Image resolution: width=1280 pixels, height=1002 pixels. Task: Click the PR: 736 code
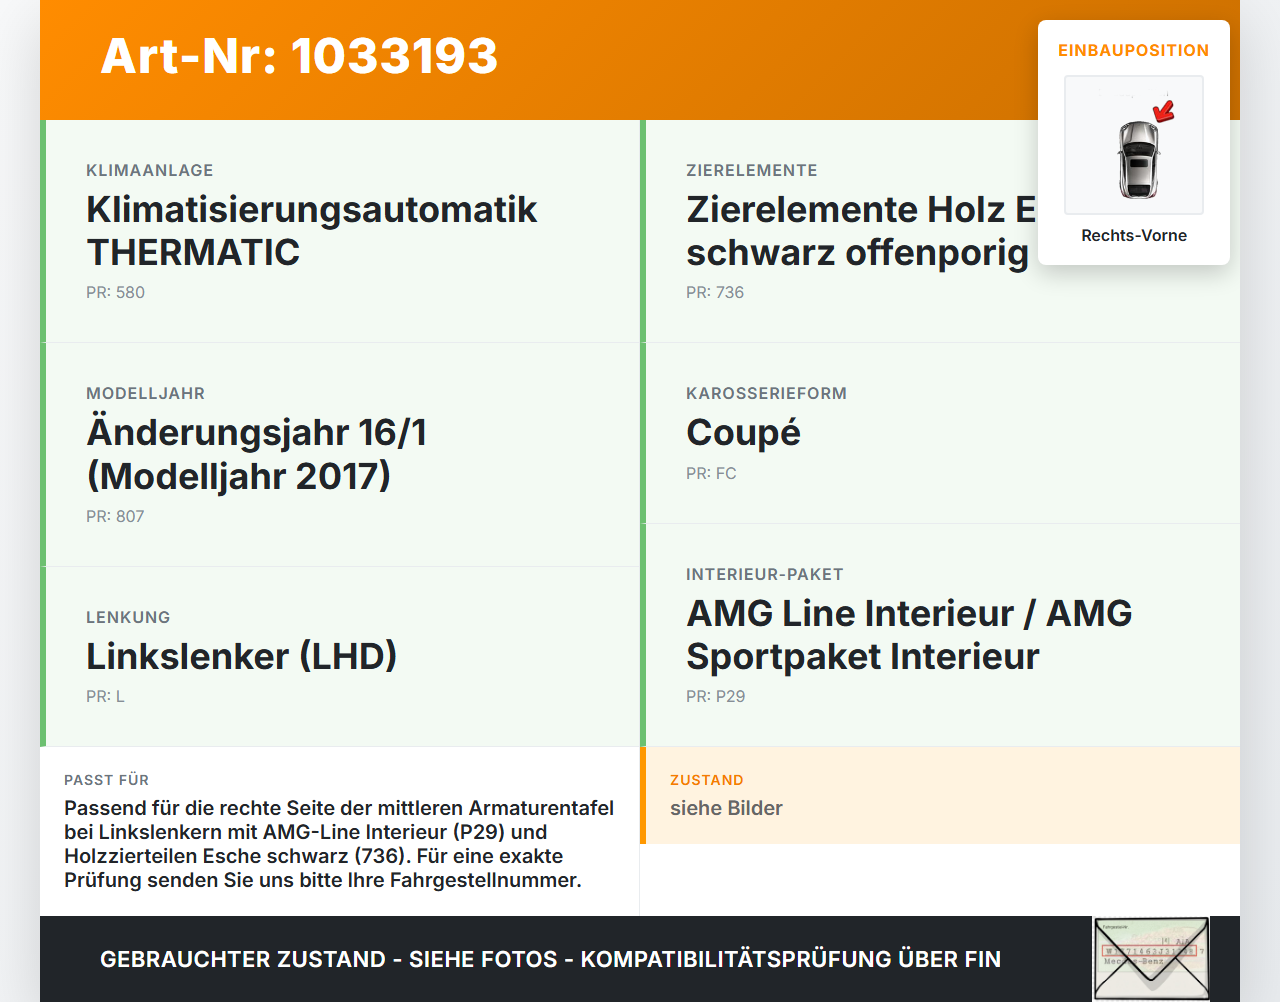click(715, 293)
